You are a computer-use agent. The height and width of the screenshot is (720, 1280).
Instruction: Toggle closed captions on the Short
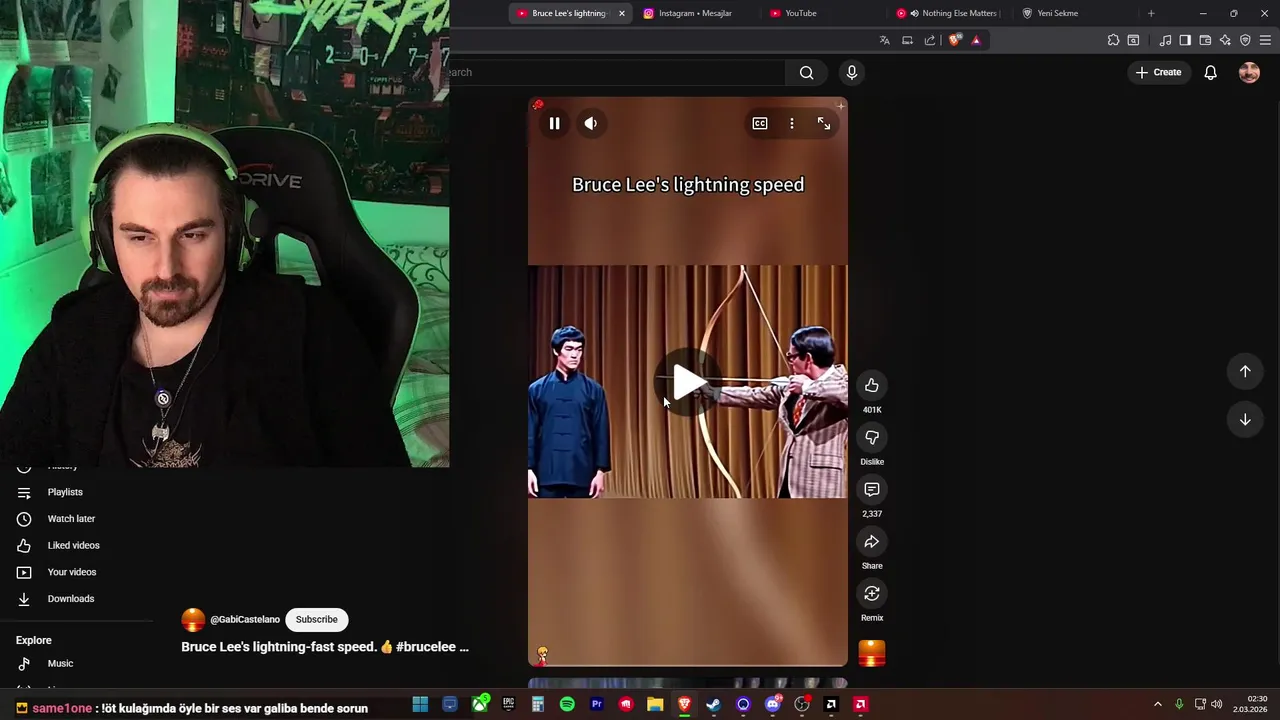tap(760, 123)
